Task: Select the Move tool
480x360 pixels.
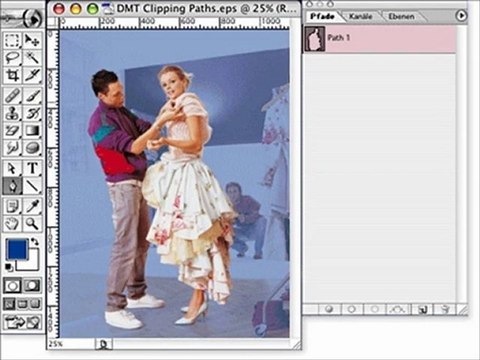Action: (32, 40)
